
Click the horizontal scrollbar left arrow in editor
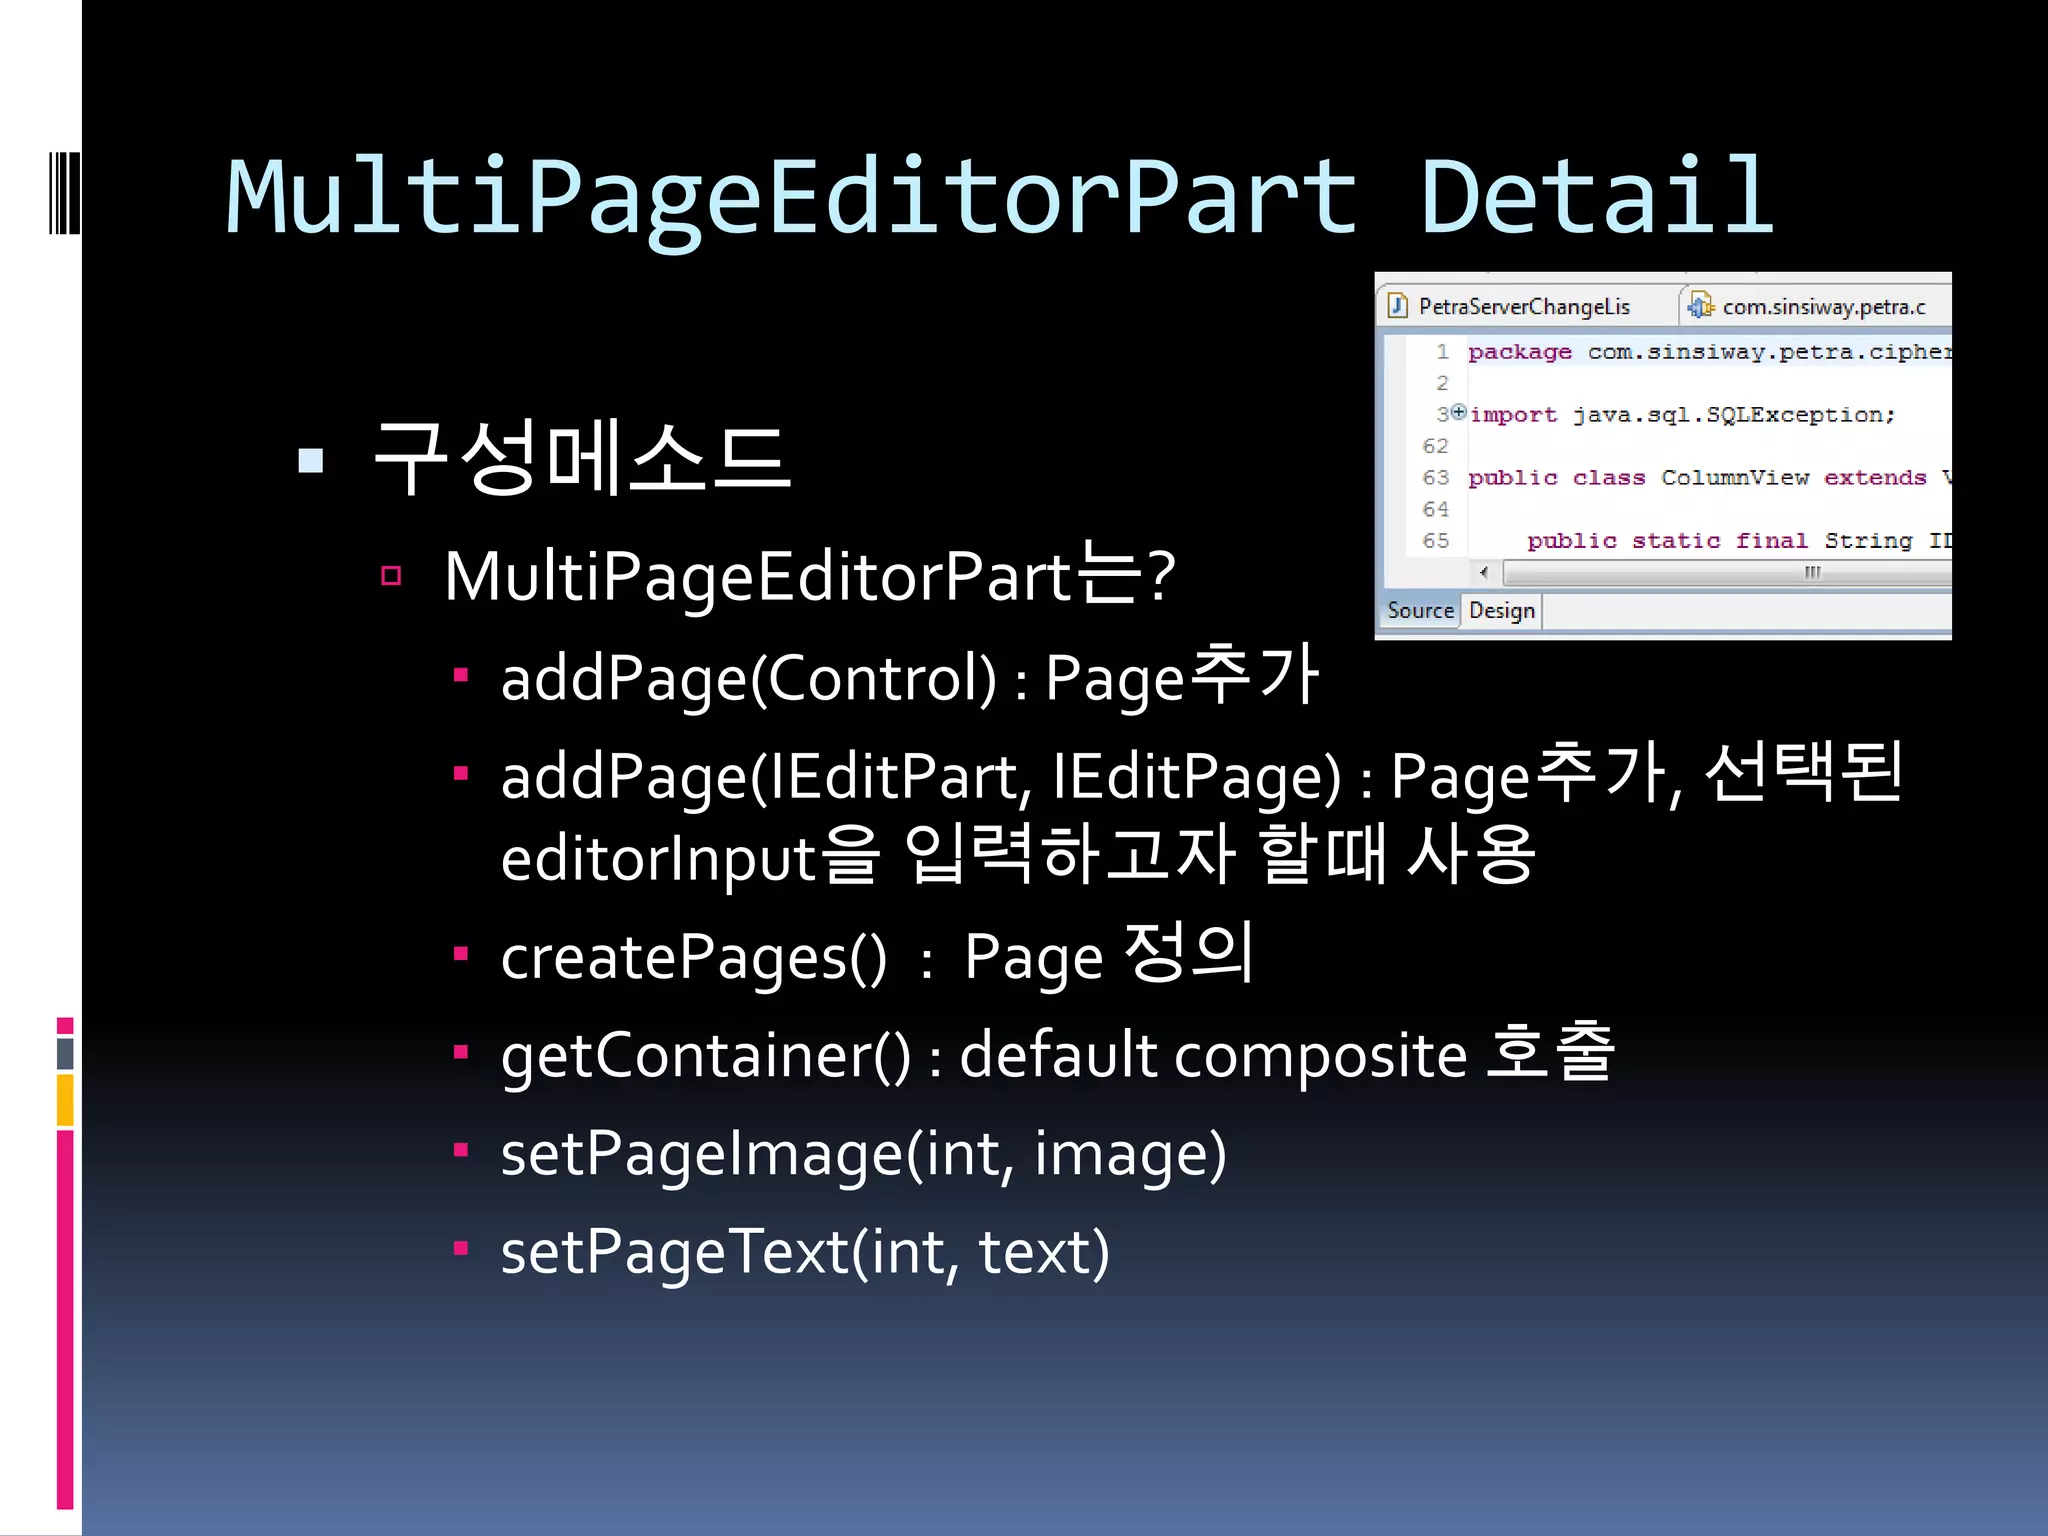(x=1484, y=573)
